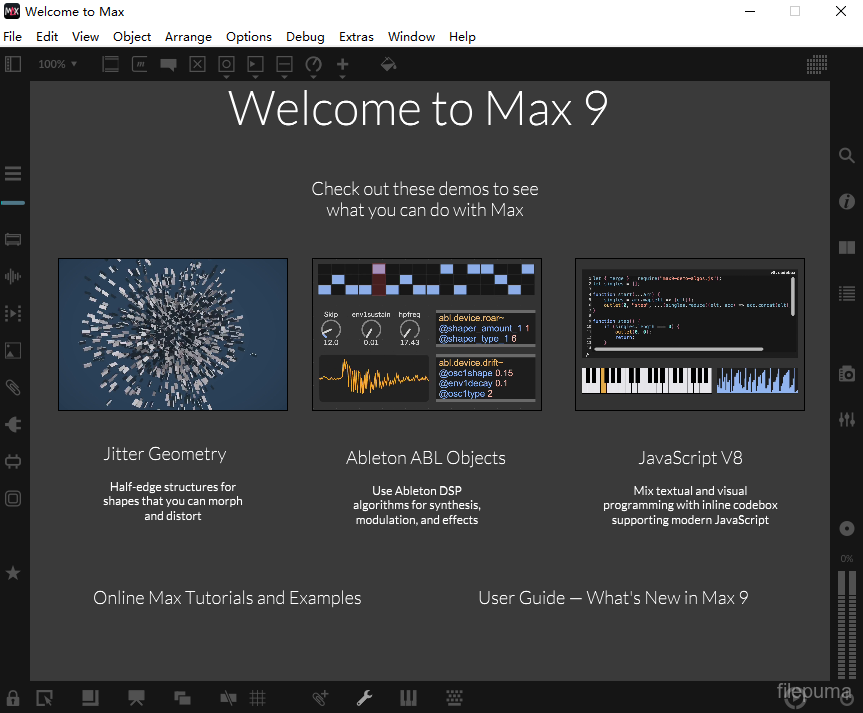
Task: Click the wrench debug icon in bottom toolbar
Action: [364, 698]
